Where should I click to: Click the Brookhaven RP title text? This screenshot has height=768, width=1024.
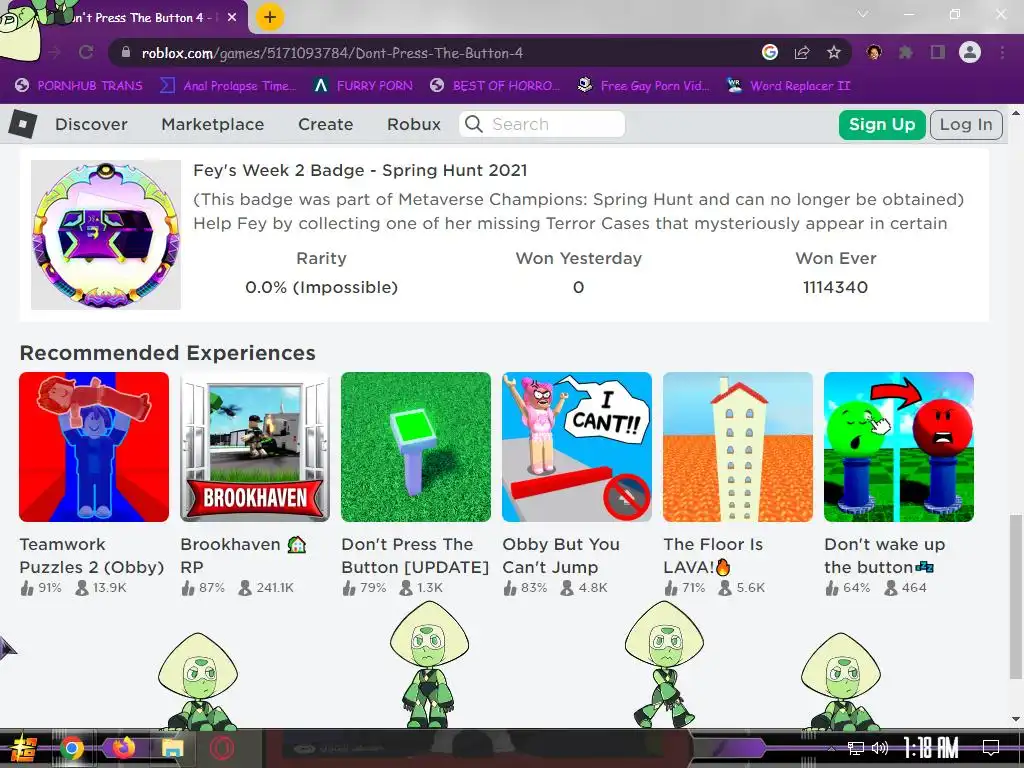[x=243, y=556]
